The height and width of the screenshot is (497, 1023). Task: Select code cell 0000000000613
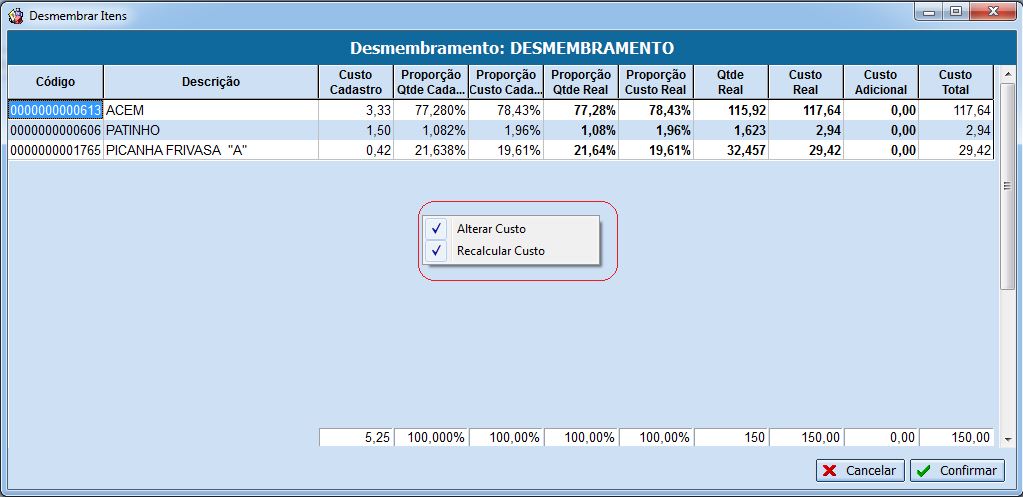pyautogui.click(x=55, y=110)
